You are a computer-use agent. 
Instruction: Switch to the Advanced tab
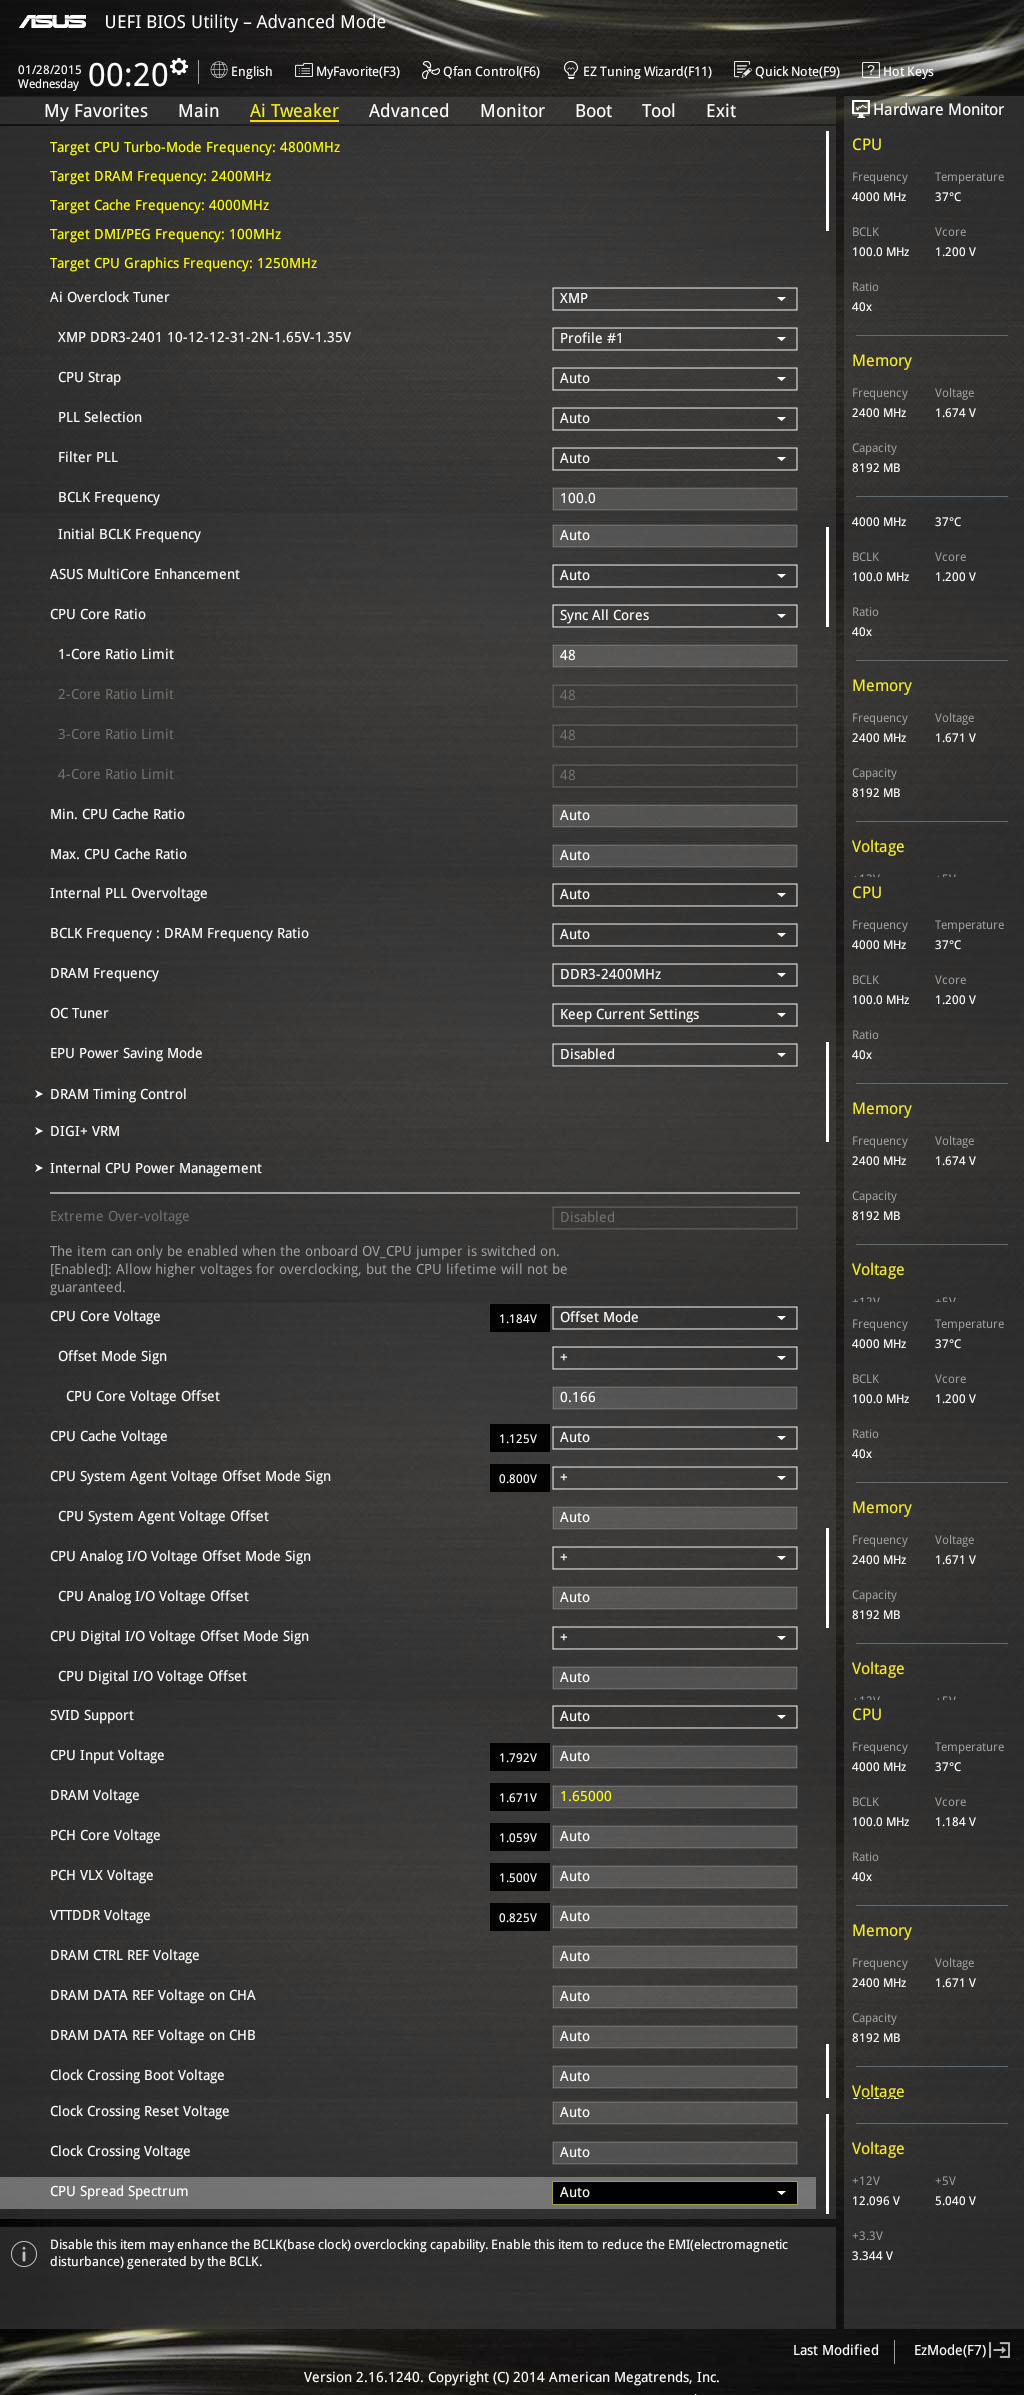click(409, 111)
